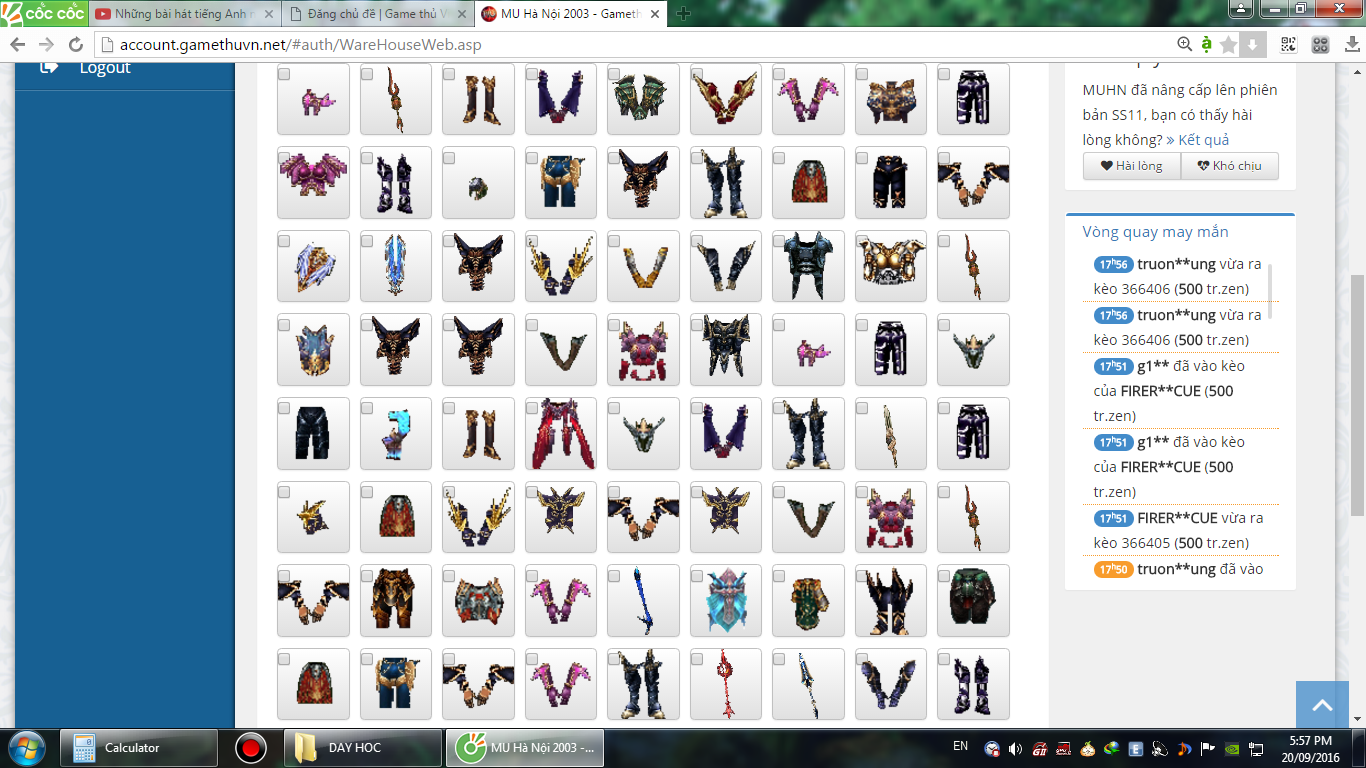This screenshot has height=768, width=1366.
Task: Select the green and brown pants item
Action: pos(973,600)
